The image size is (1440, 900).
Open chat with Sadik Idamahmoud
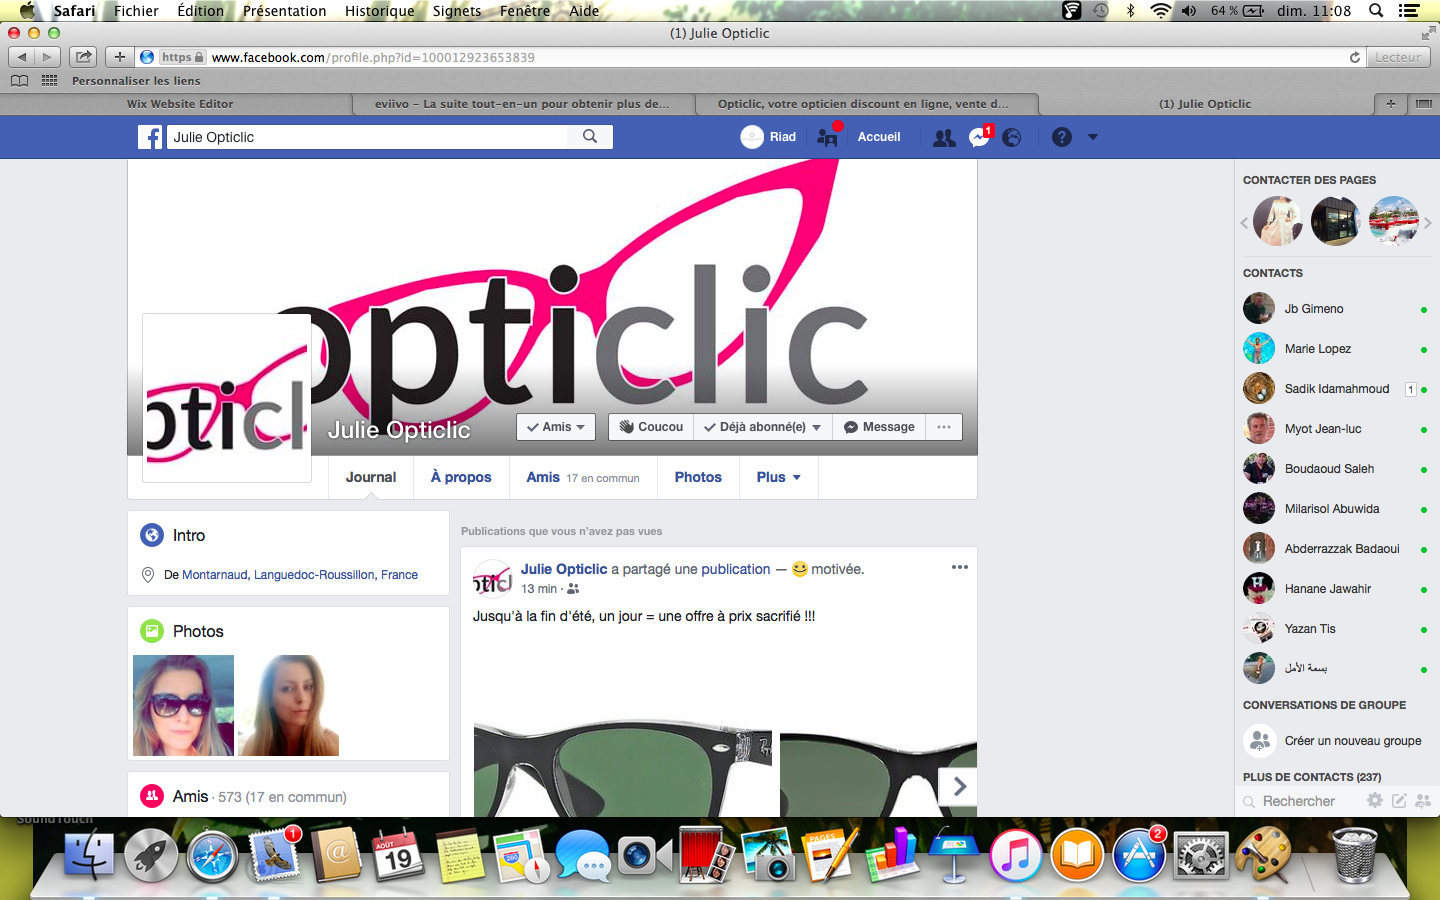pos(1336,389)
